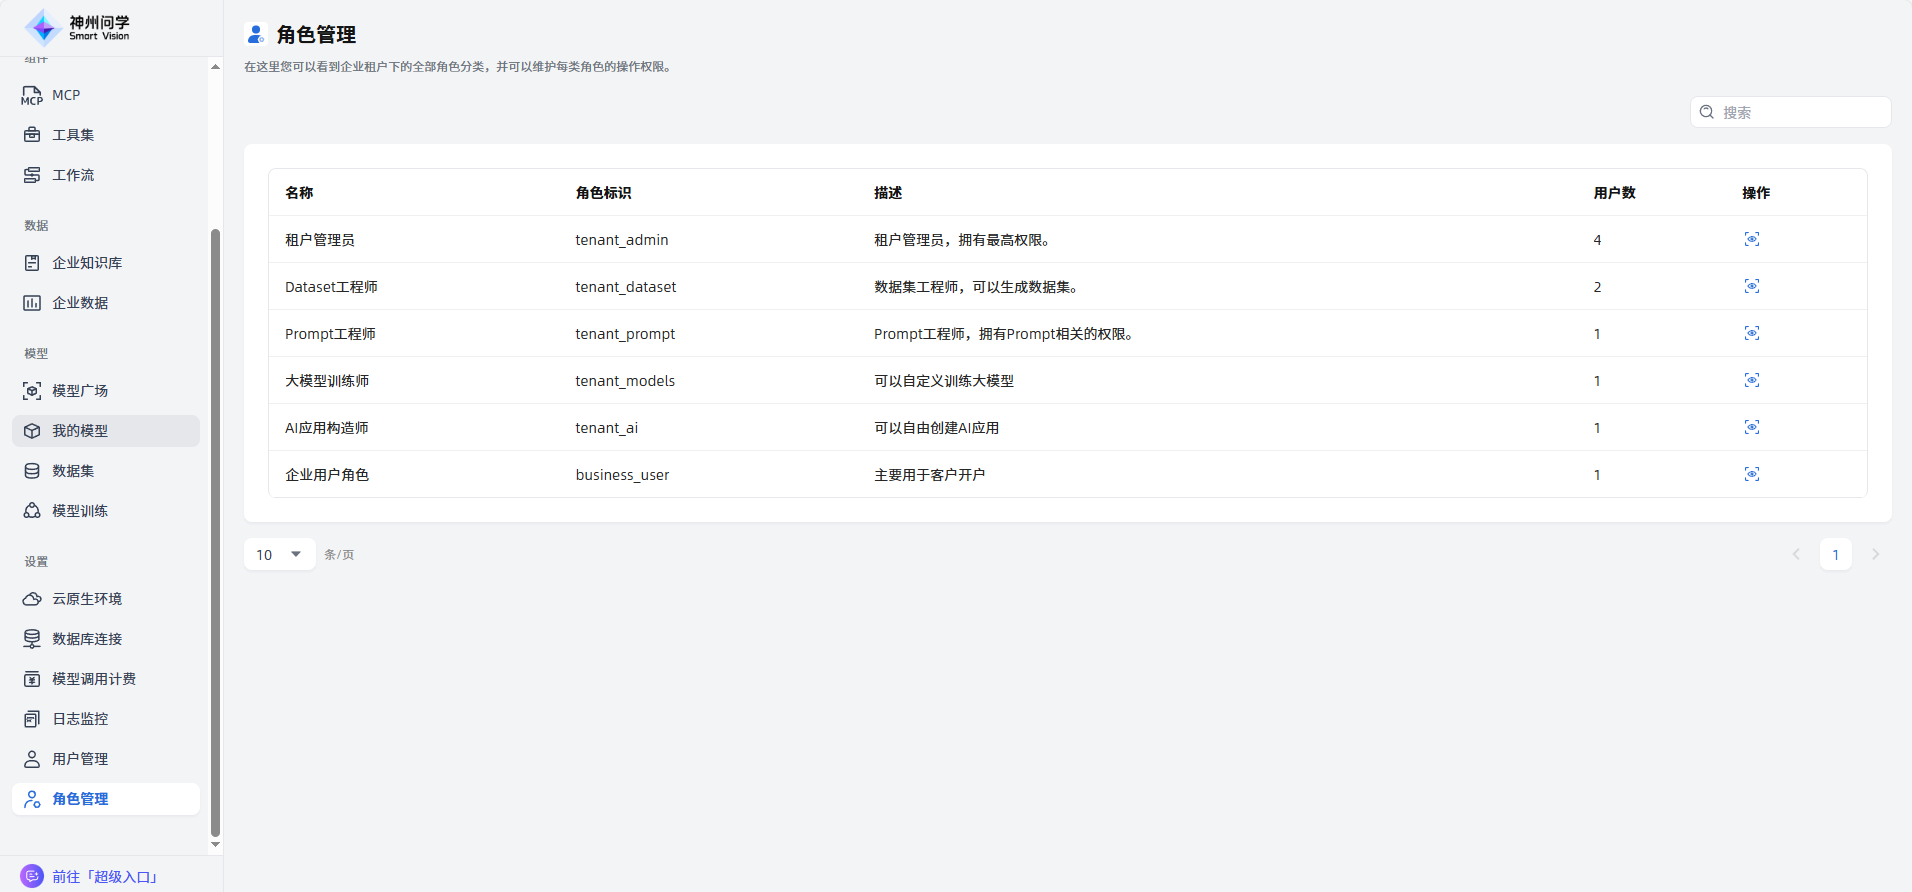Image resolution: width=1912 pixels, height=892 pixels.
Task: Click previous page arrow in pagination
Action: pyautogui.click(x=1796, y=554)
